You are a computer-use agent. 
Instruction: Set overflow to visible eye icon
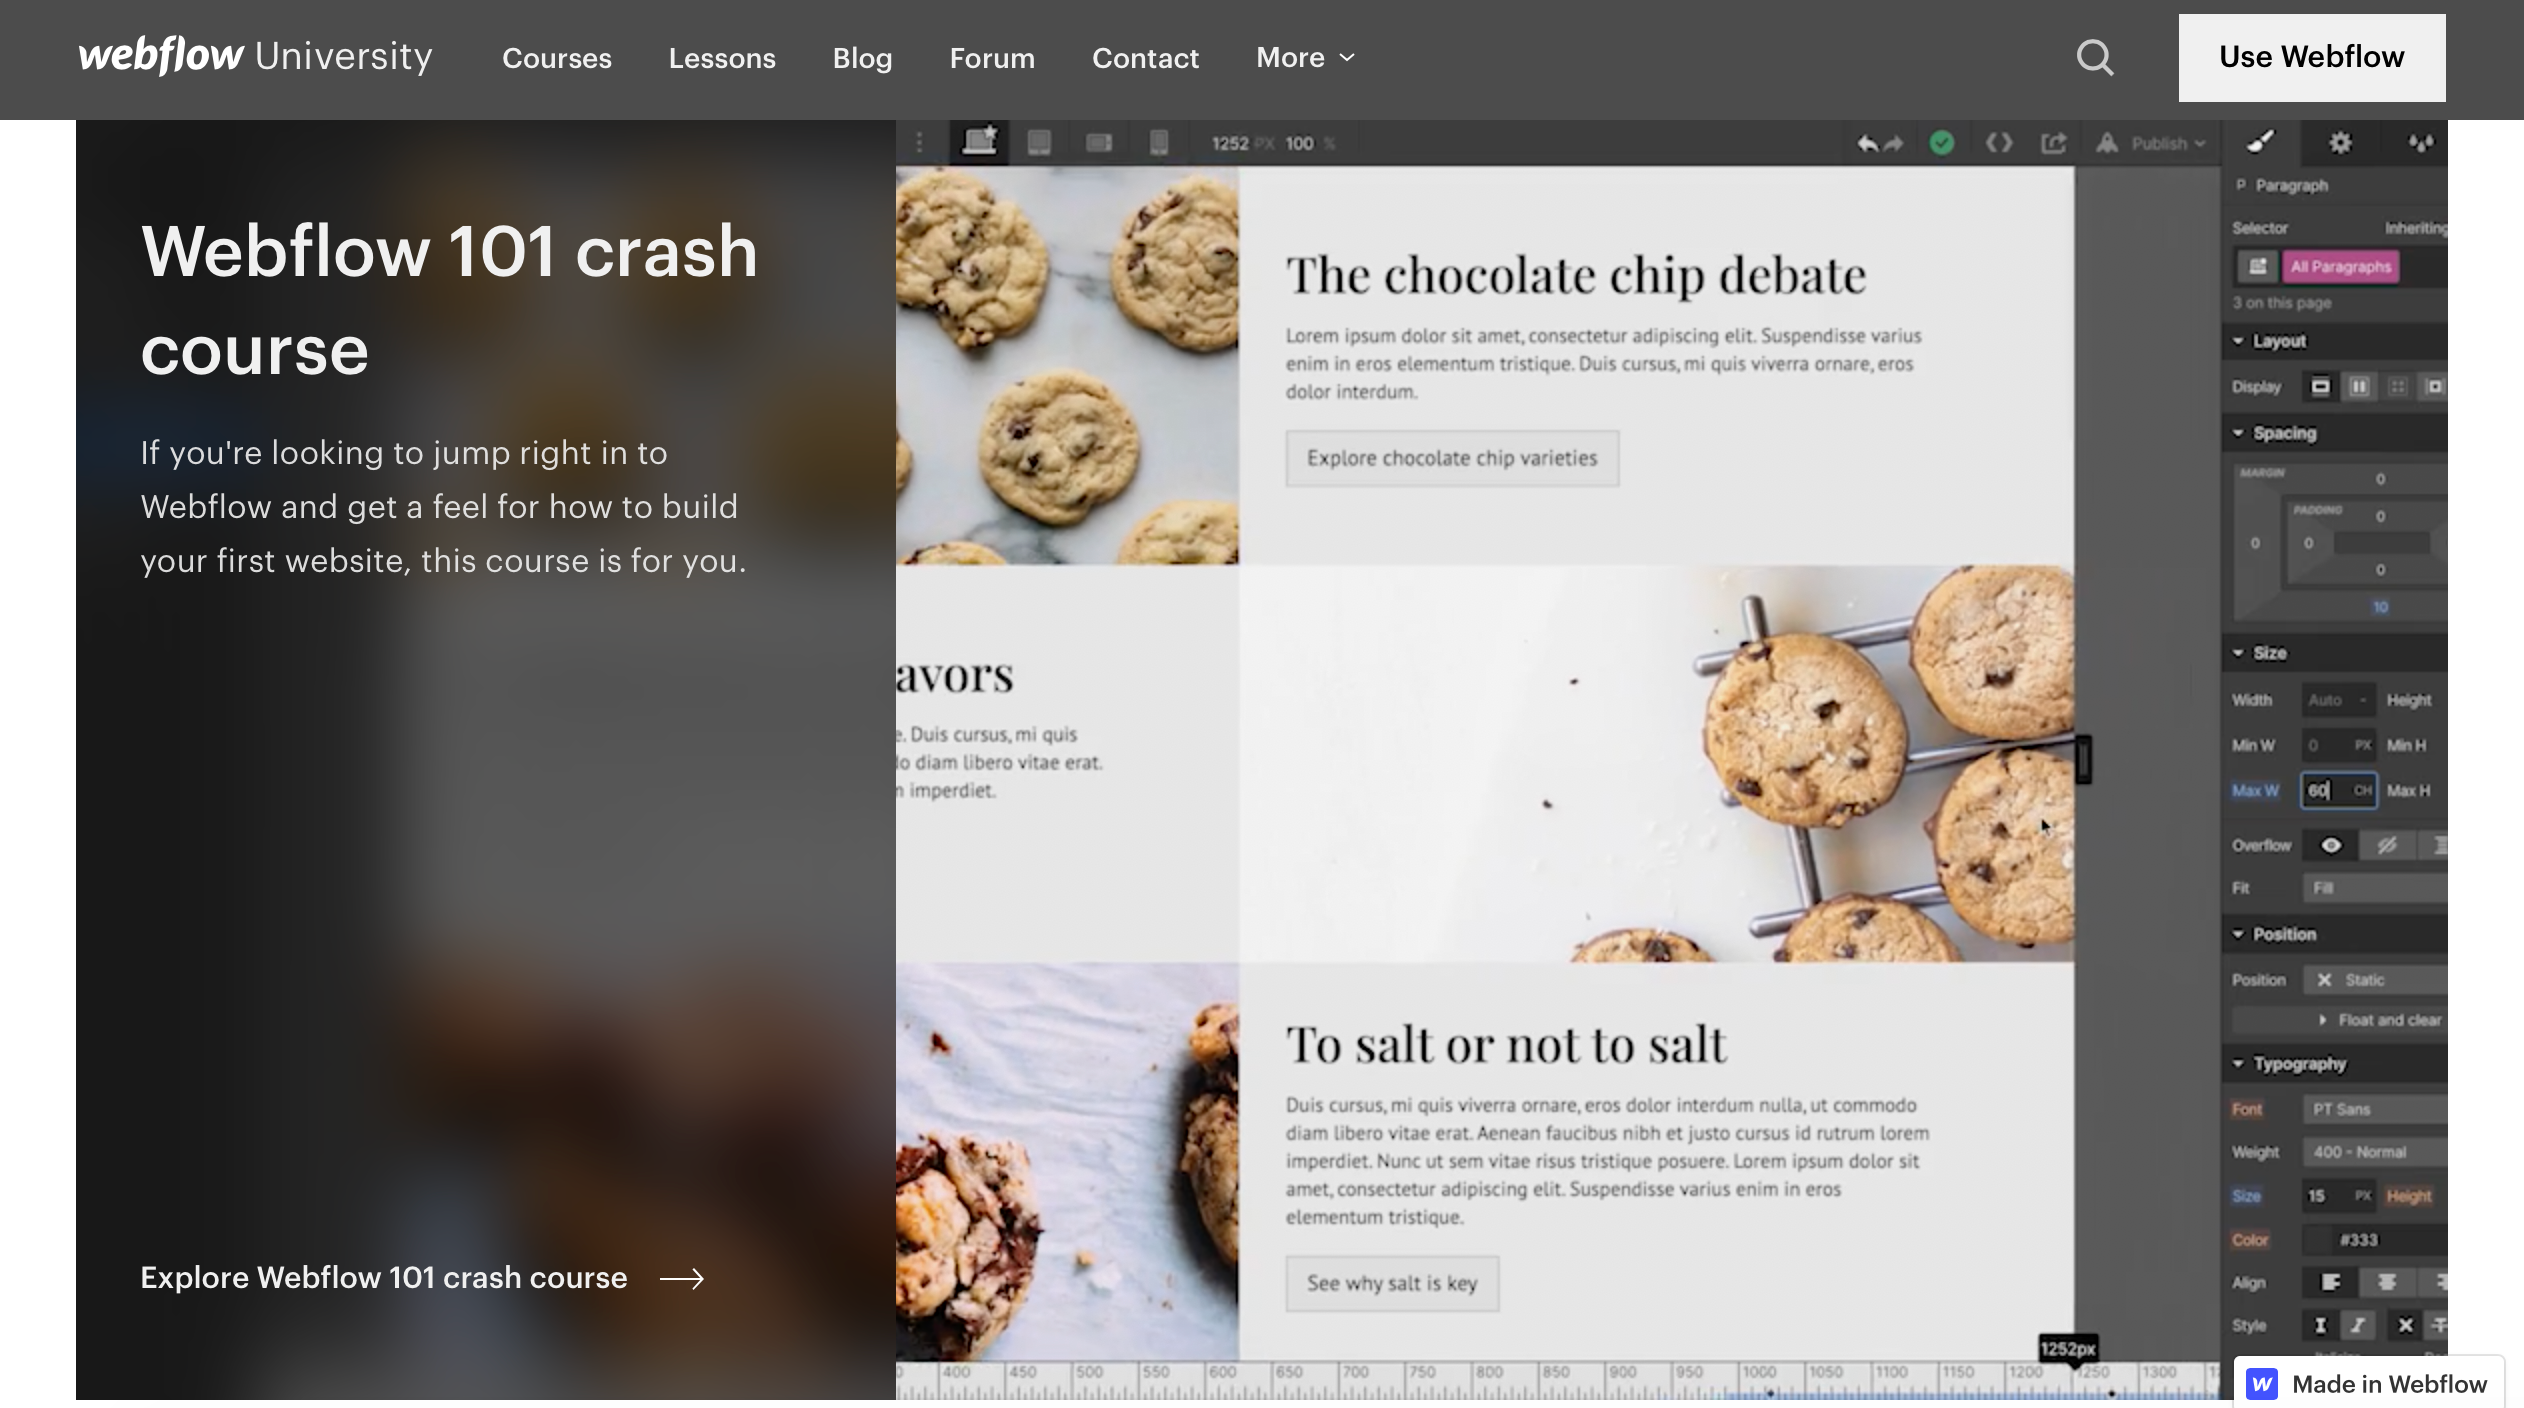click(x=2331, y=845)
